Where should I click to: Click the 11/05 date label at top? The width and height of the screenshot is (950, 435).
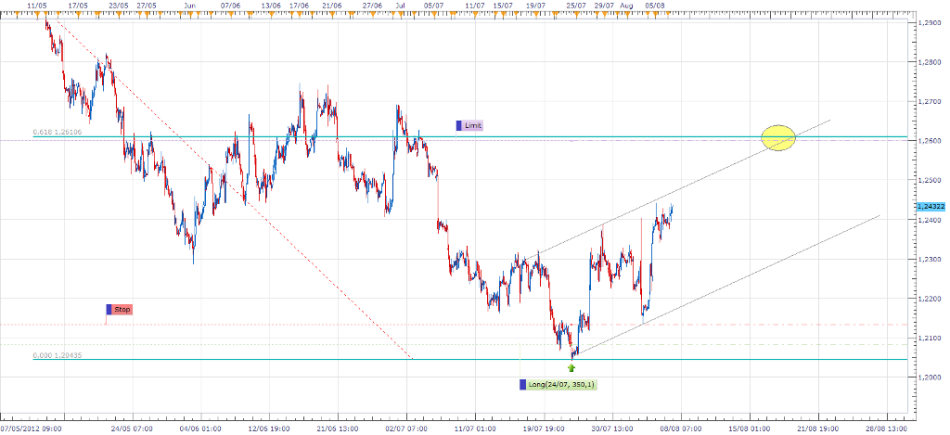(38, 5)
